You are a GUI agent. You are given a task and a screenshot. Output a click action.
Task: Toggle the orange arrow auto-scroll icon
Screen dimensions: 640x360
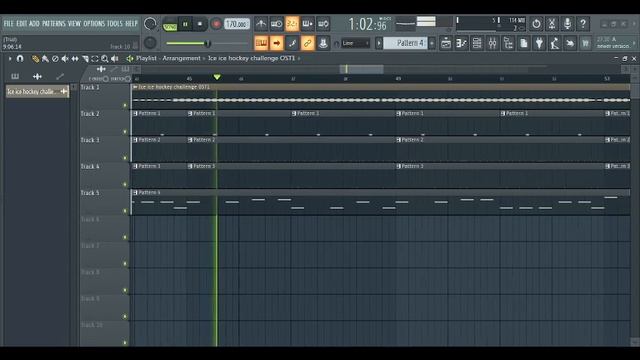276,43
